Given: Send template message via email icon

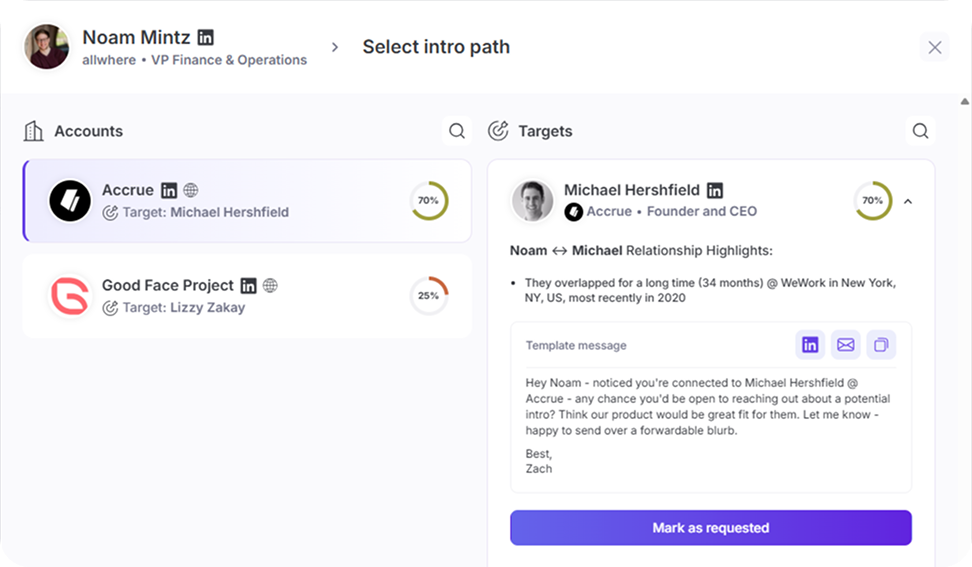Looking at the screenshot, I should click(x=846, y=345).
